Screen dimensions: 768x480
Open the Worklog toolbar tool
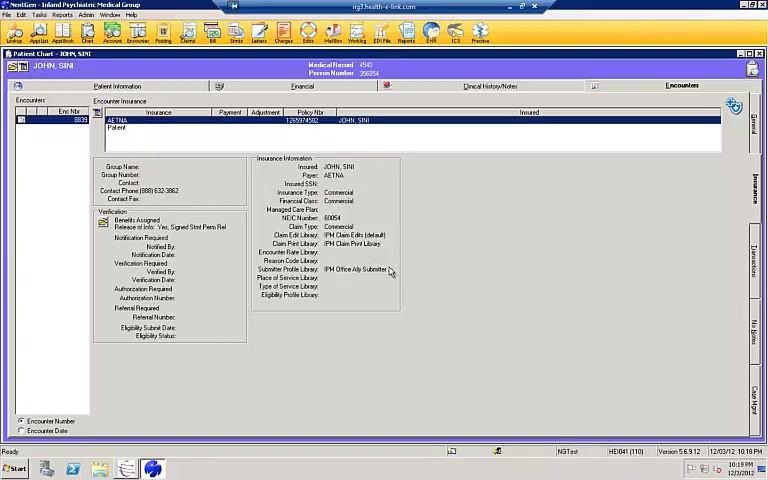tap(357, 33)
